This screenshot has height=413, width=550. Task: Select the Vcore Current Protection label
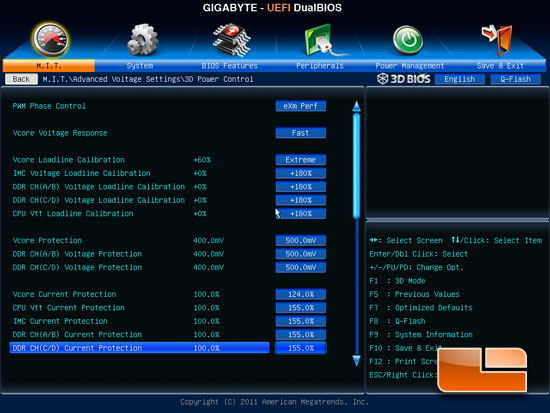tap(64, 294)
